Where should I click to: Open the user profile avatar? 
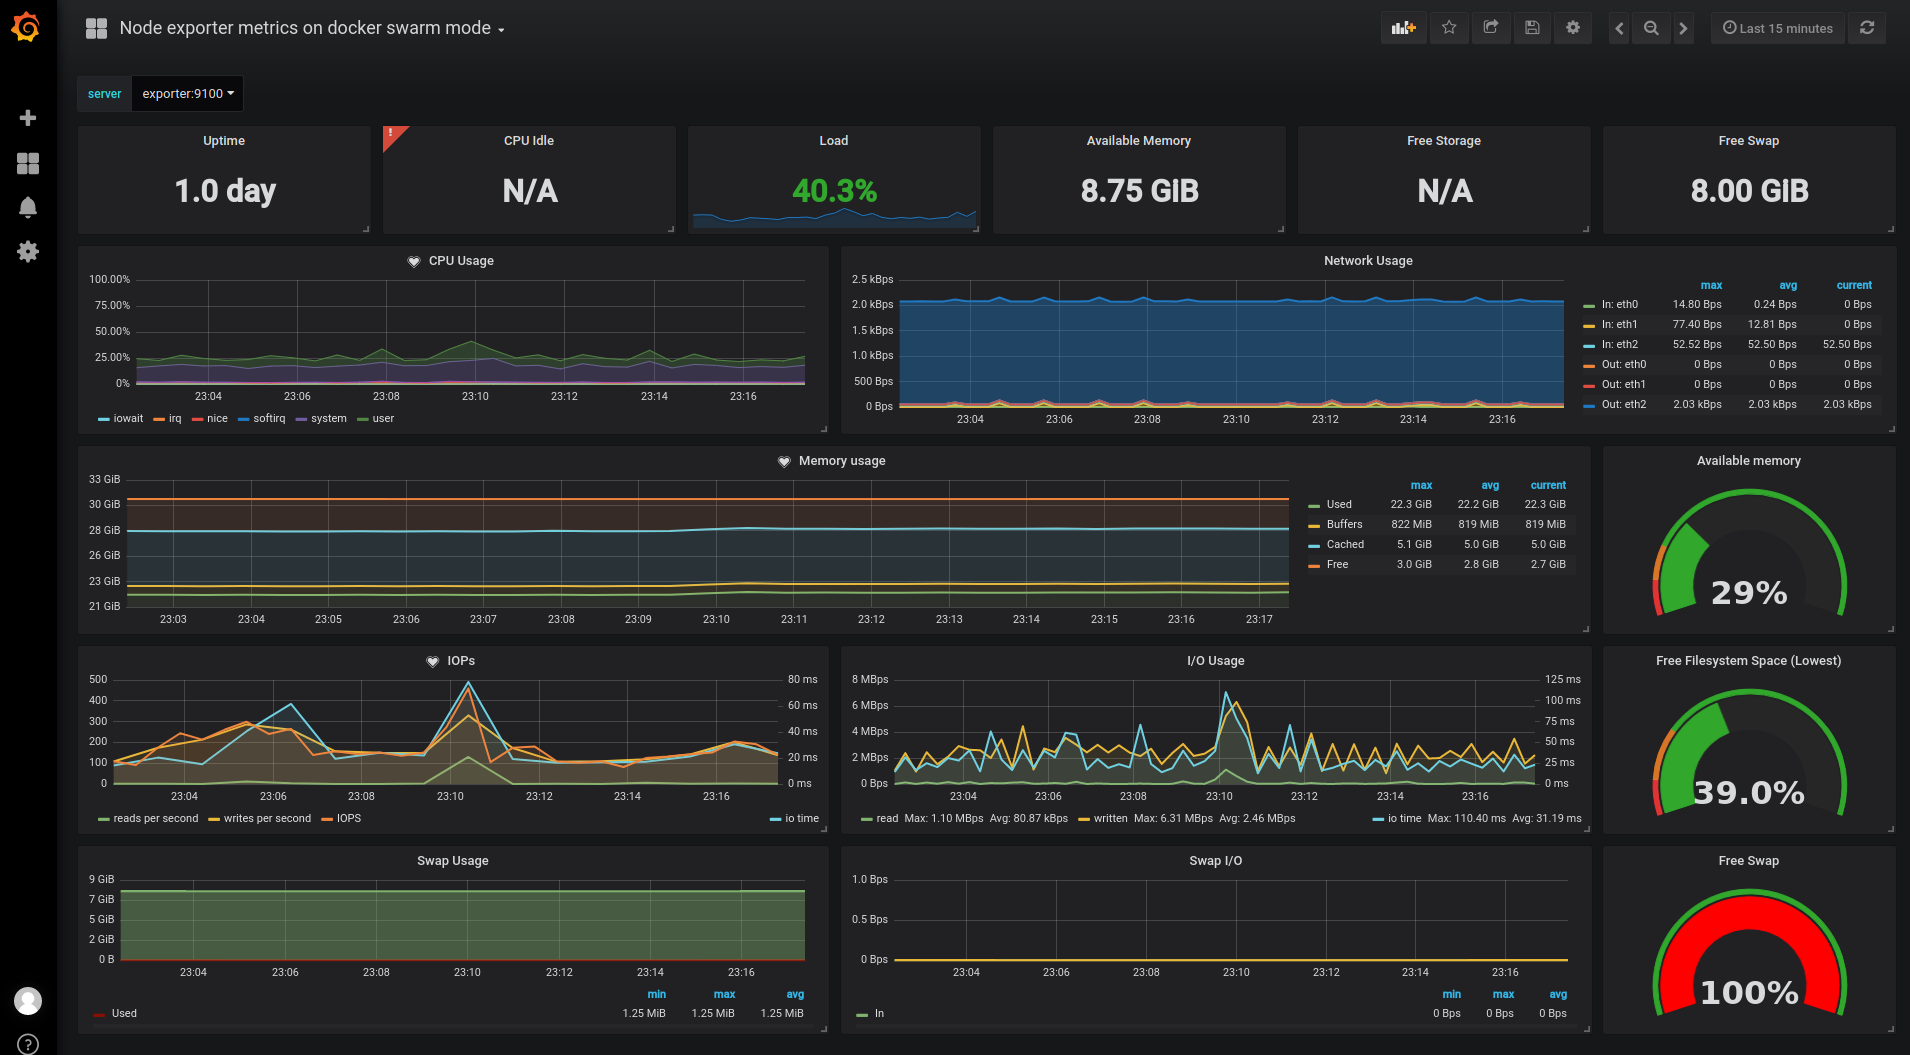[28, 1000]
